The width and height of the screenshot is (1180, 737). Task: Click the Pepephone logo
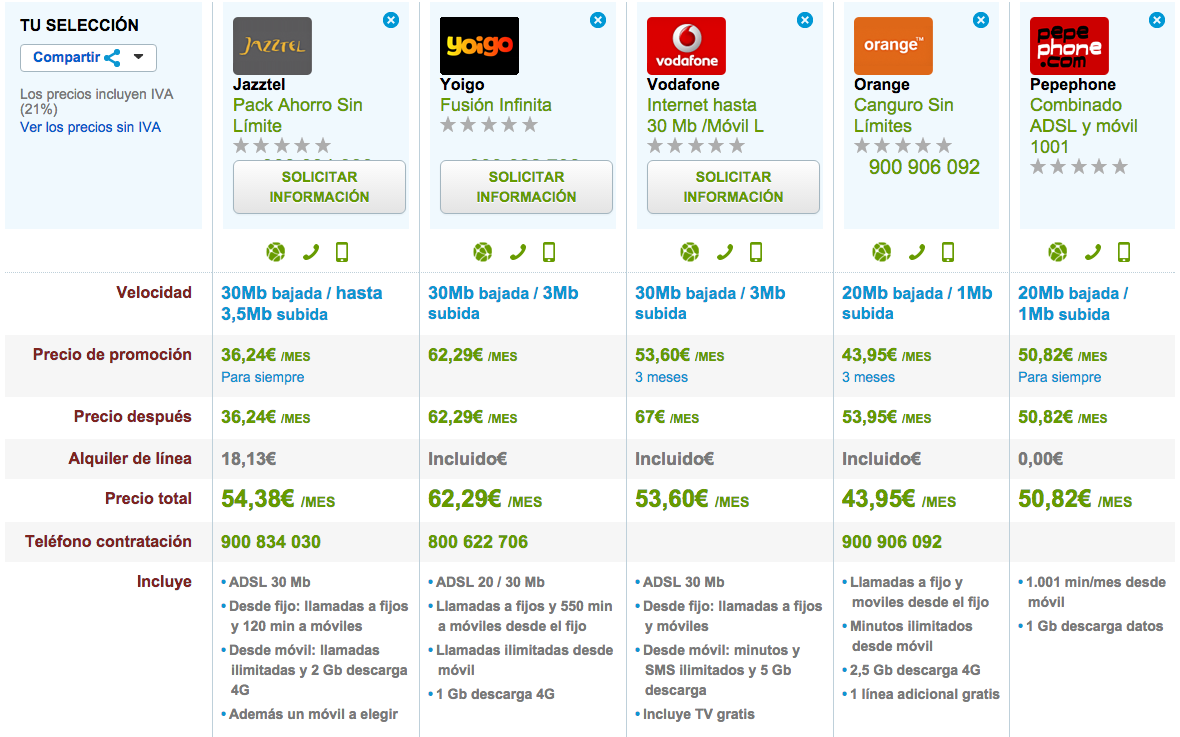pyautogui.click(x=1069, y=46)
